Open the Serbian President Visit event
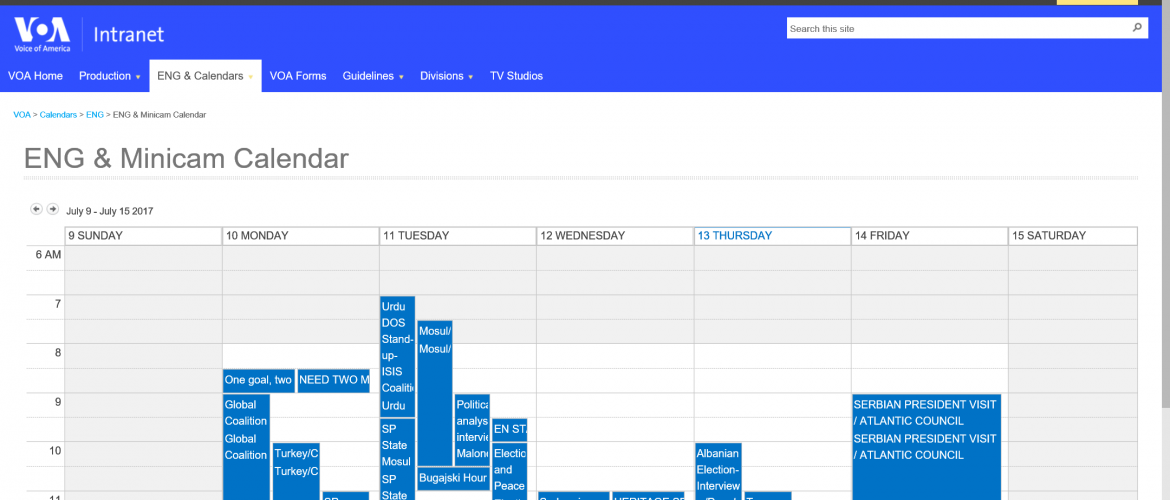This screenshot has width=1170, height=500. tap(925, 430)
